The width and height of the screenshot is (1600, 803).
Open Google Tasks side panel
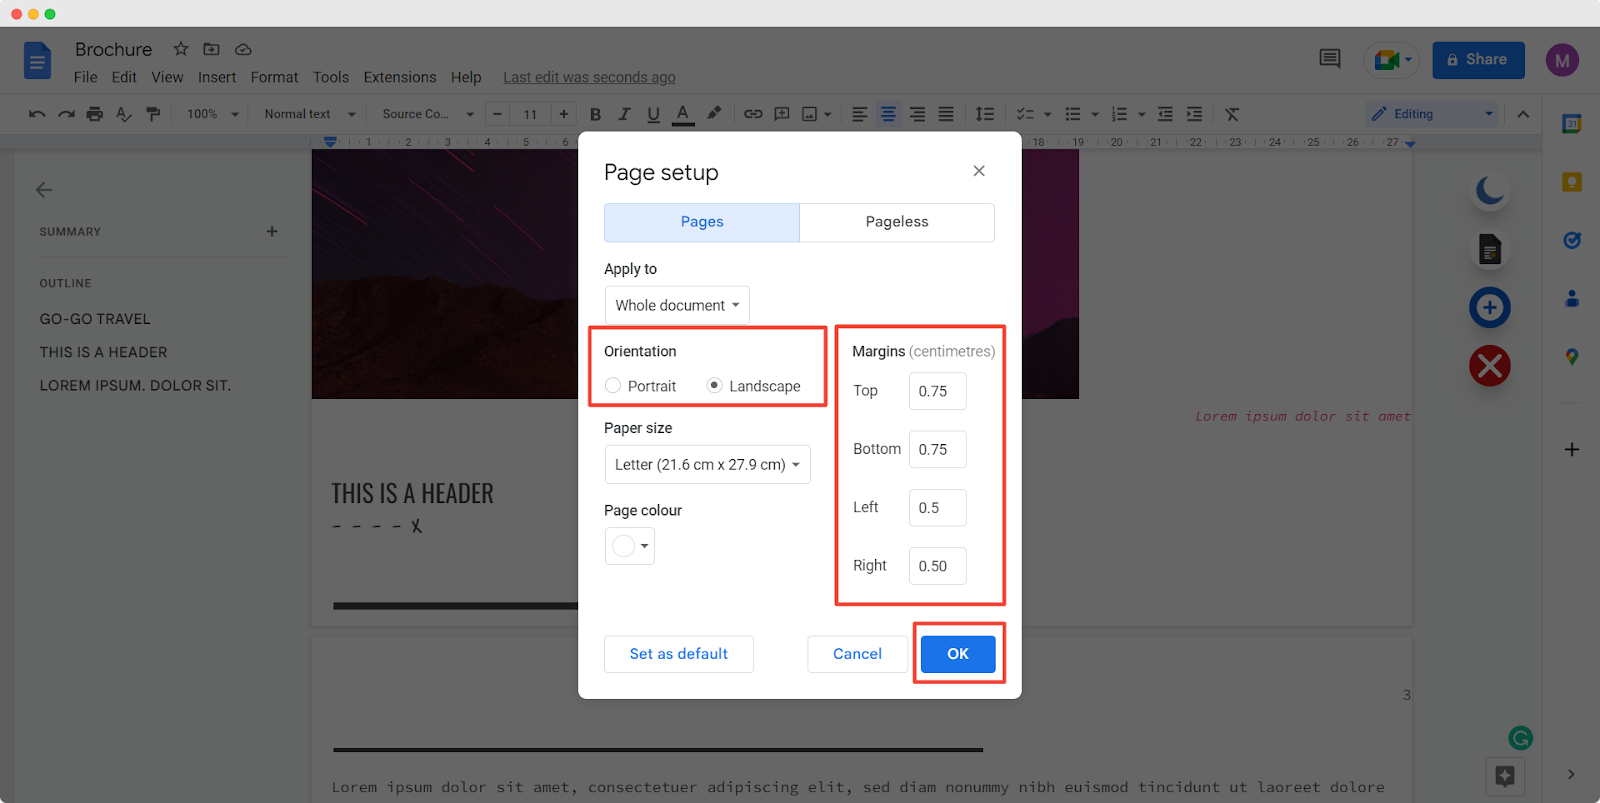pos(1572,240)
